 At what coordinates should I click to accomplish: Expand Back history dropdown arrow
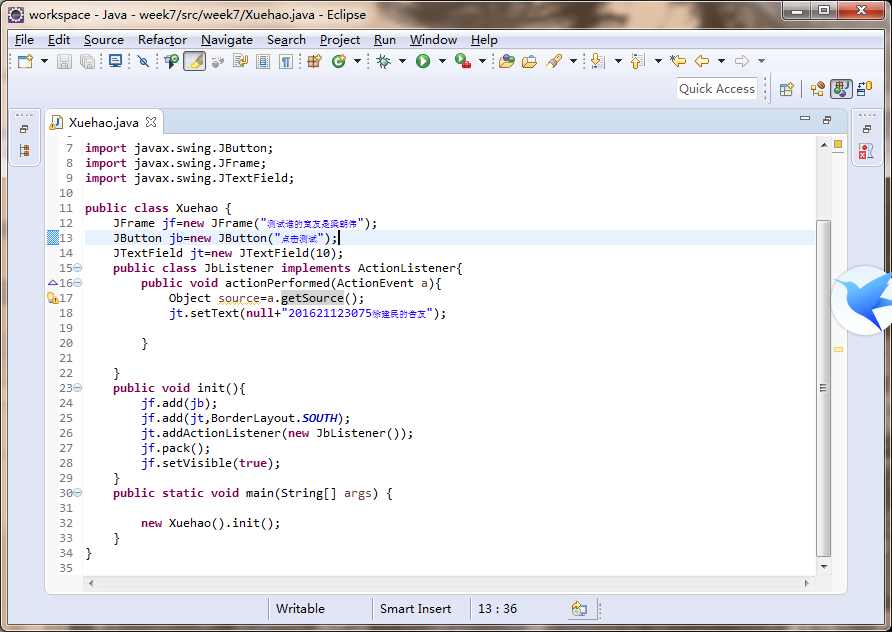[721, 61]
